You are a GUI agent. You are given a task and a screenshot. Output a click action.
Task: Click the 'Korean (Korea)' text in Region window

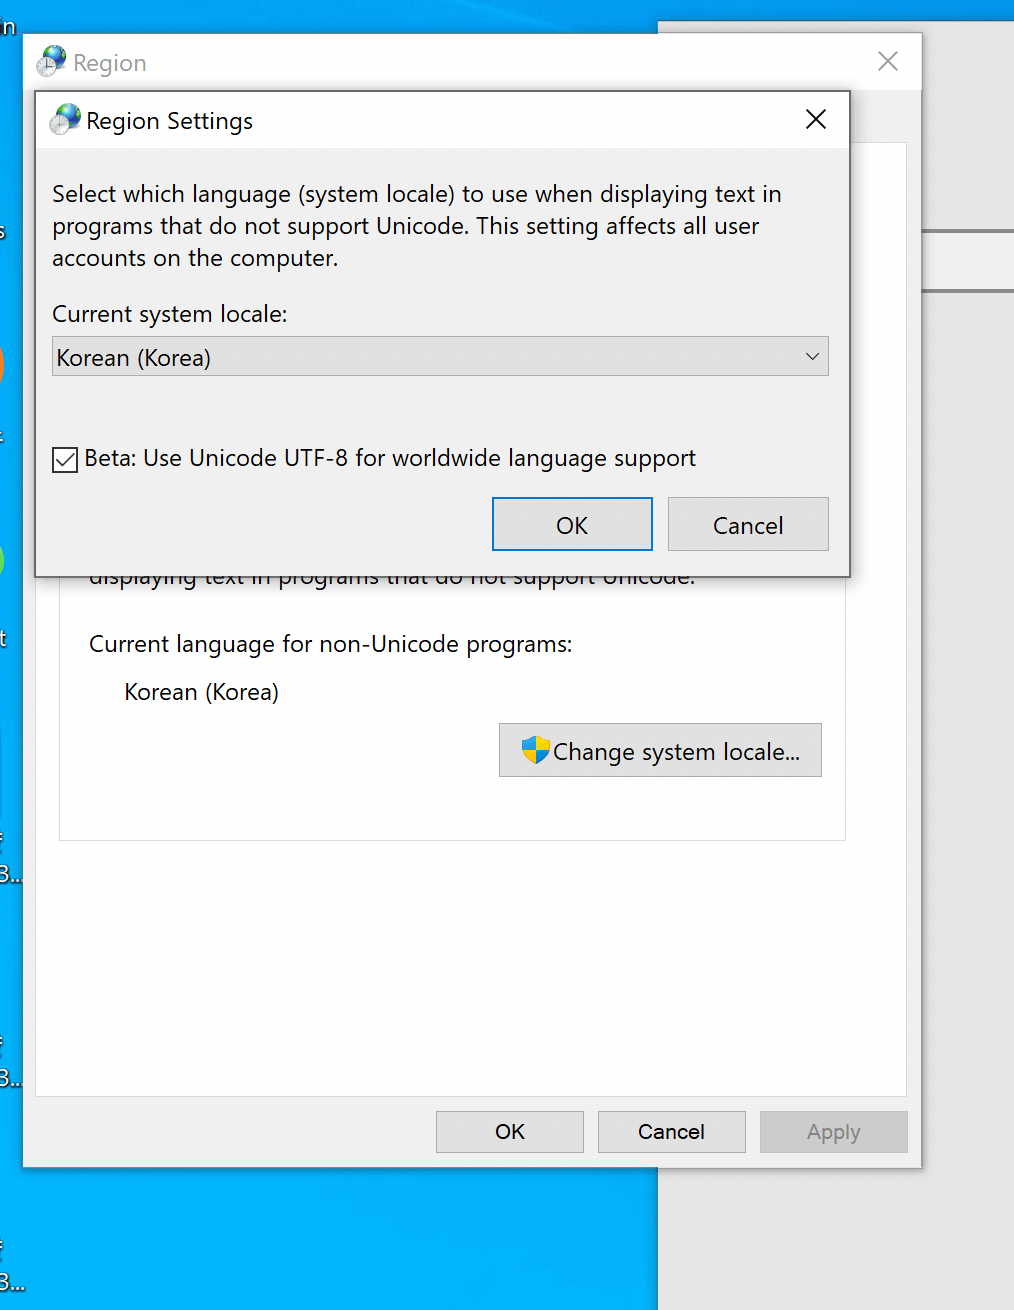click(x=202, y=692)
